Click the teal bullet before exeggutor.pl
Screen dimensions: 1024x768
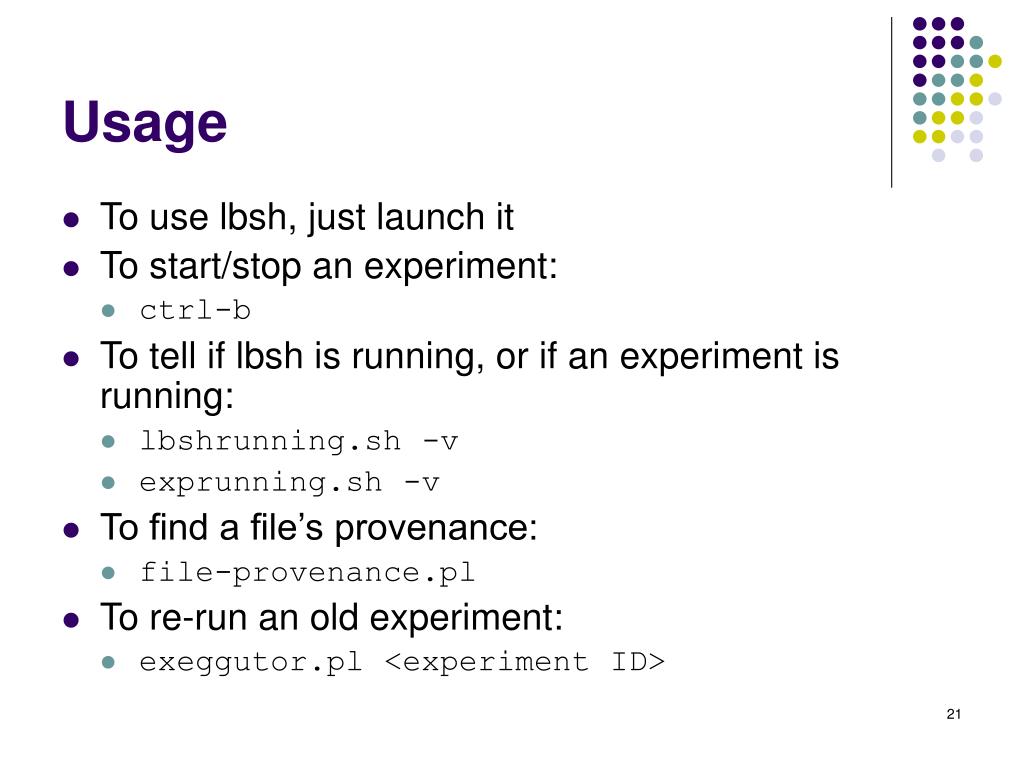(108, 663)
